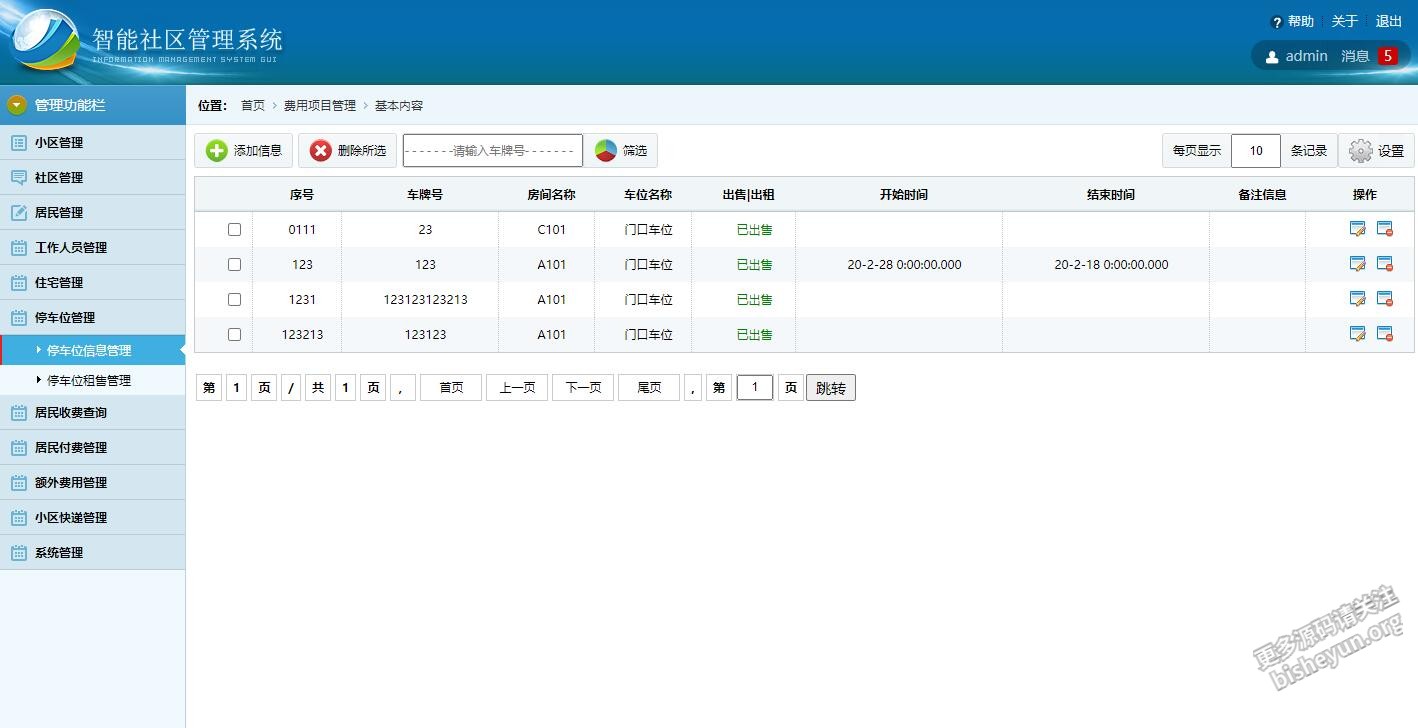Click the help question mark icon
The width and height of the screenshot is (1418, 728).
point(1276,22)
